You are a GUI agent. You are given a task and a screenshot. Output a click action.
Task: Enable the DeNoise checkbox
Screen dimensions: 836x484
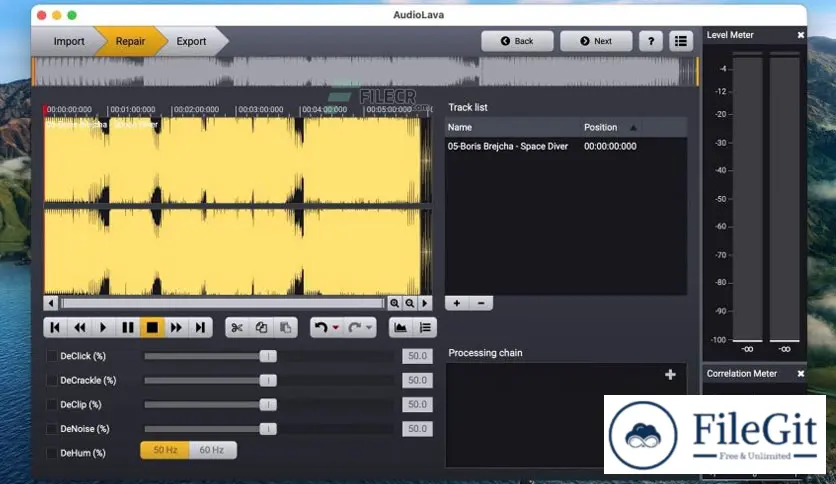click(52, 429)
